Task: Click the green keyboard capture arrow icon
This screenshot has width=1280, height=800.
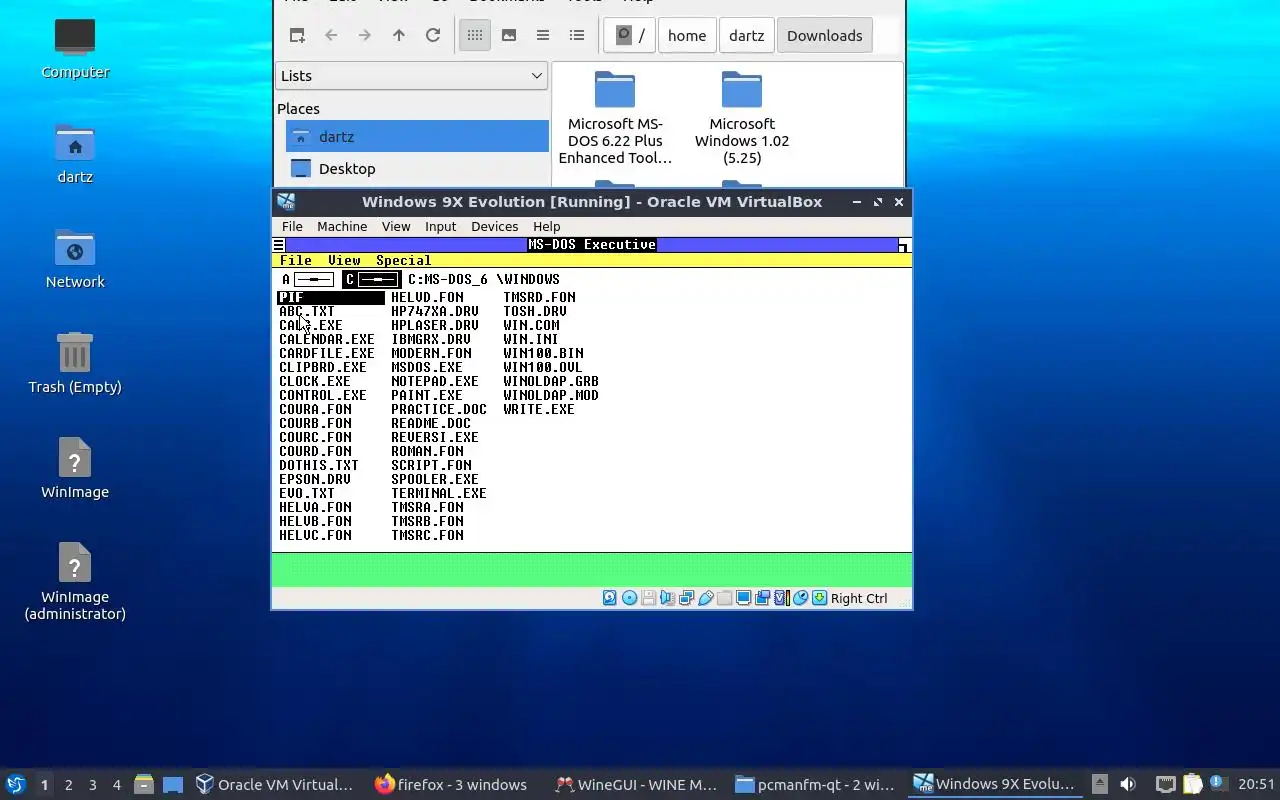Action: [819, 598]
